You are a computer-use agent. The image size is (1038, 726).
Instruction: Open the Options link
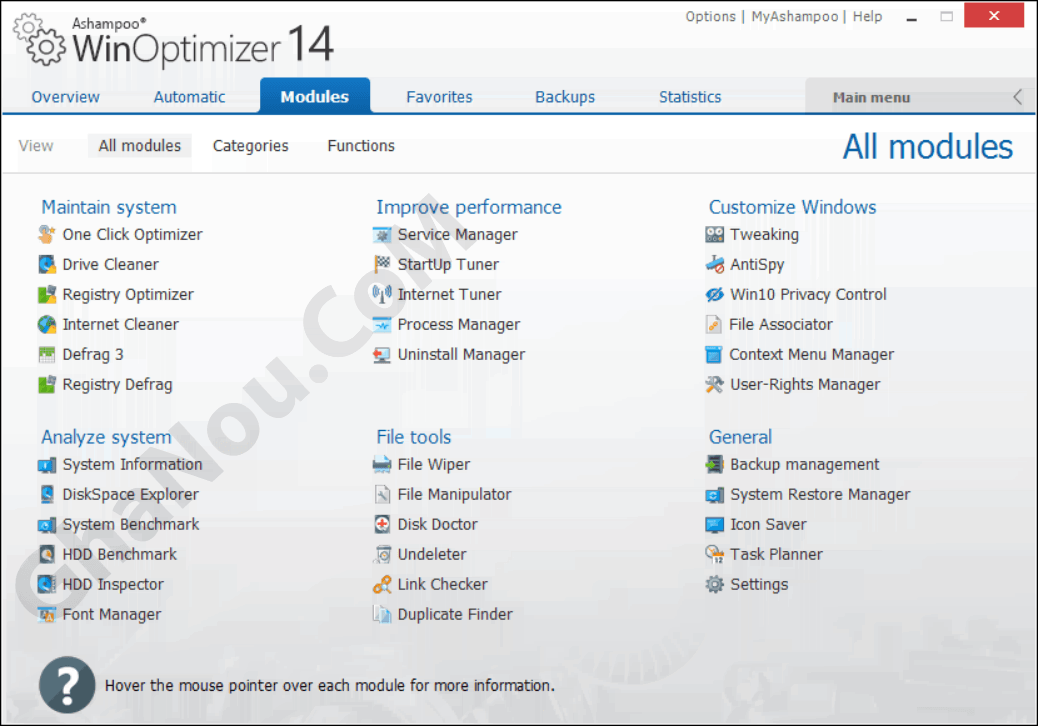[x=710, y=17]
